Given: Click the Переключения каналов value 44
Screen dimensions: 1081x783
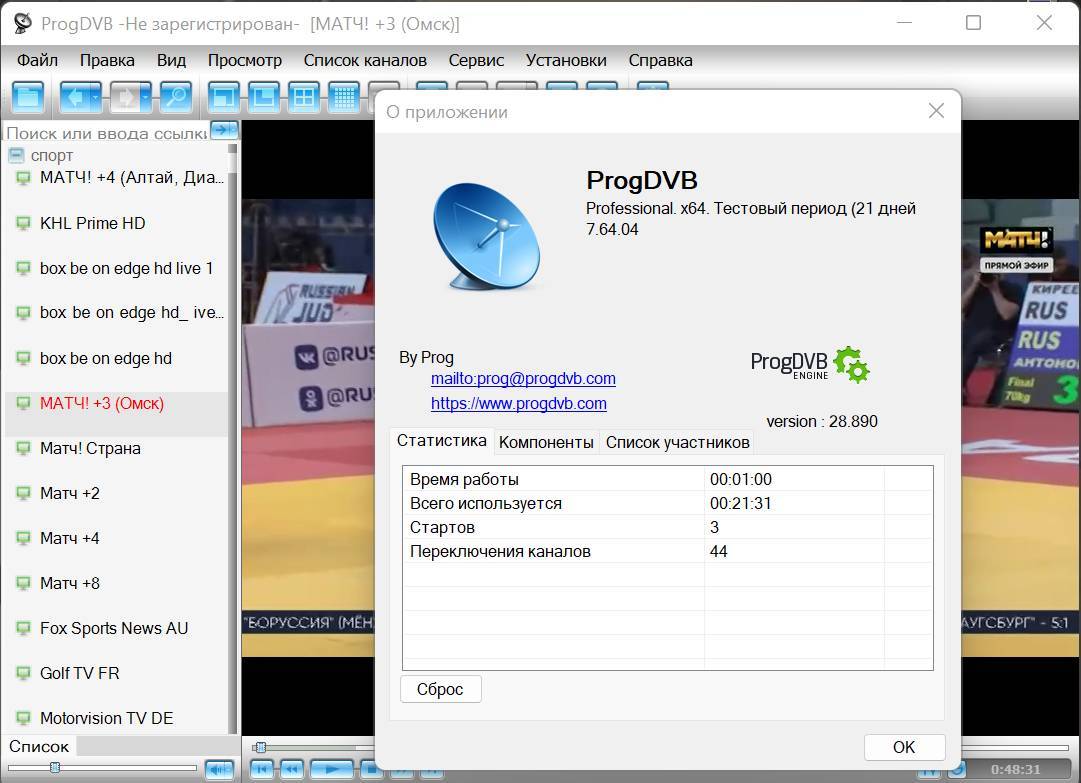Looking at the screenshot, I should 718,551.
